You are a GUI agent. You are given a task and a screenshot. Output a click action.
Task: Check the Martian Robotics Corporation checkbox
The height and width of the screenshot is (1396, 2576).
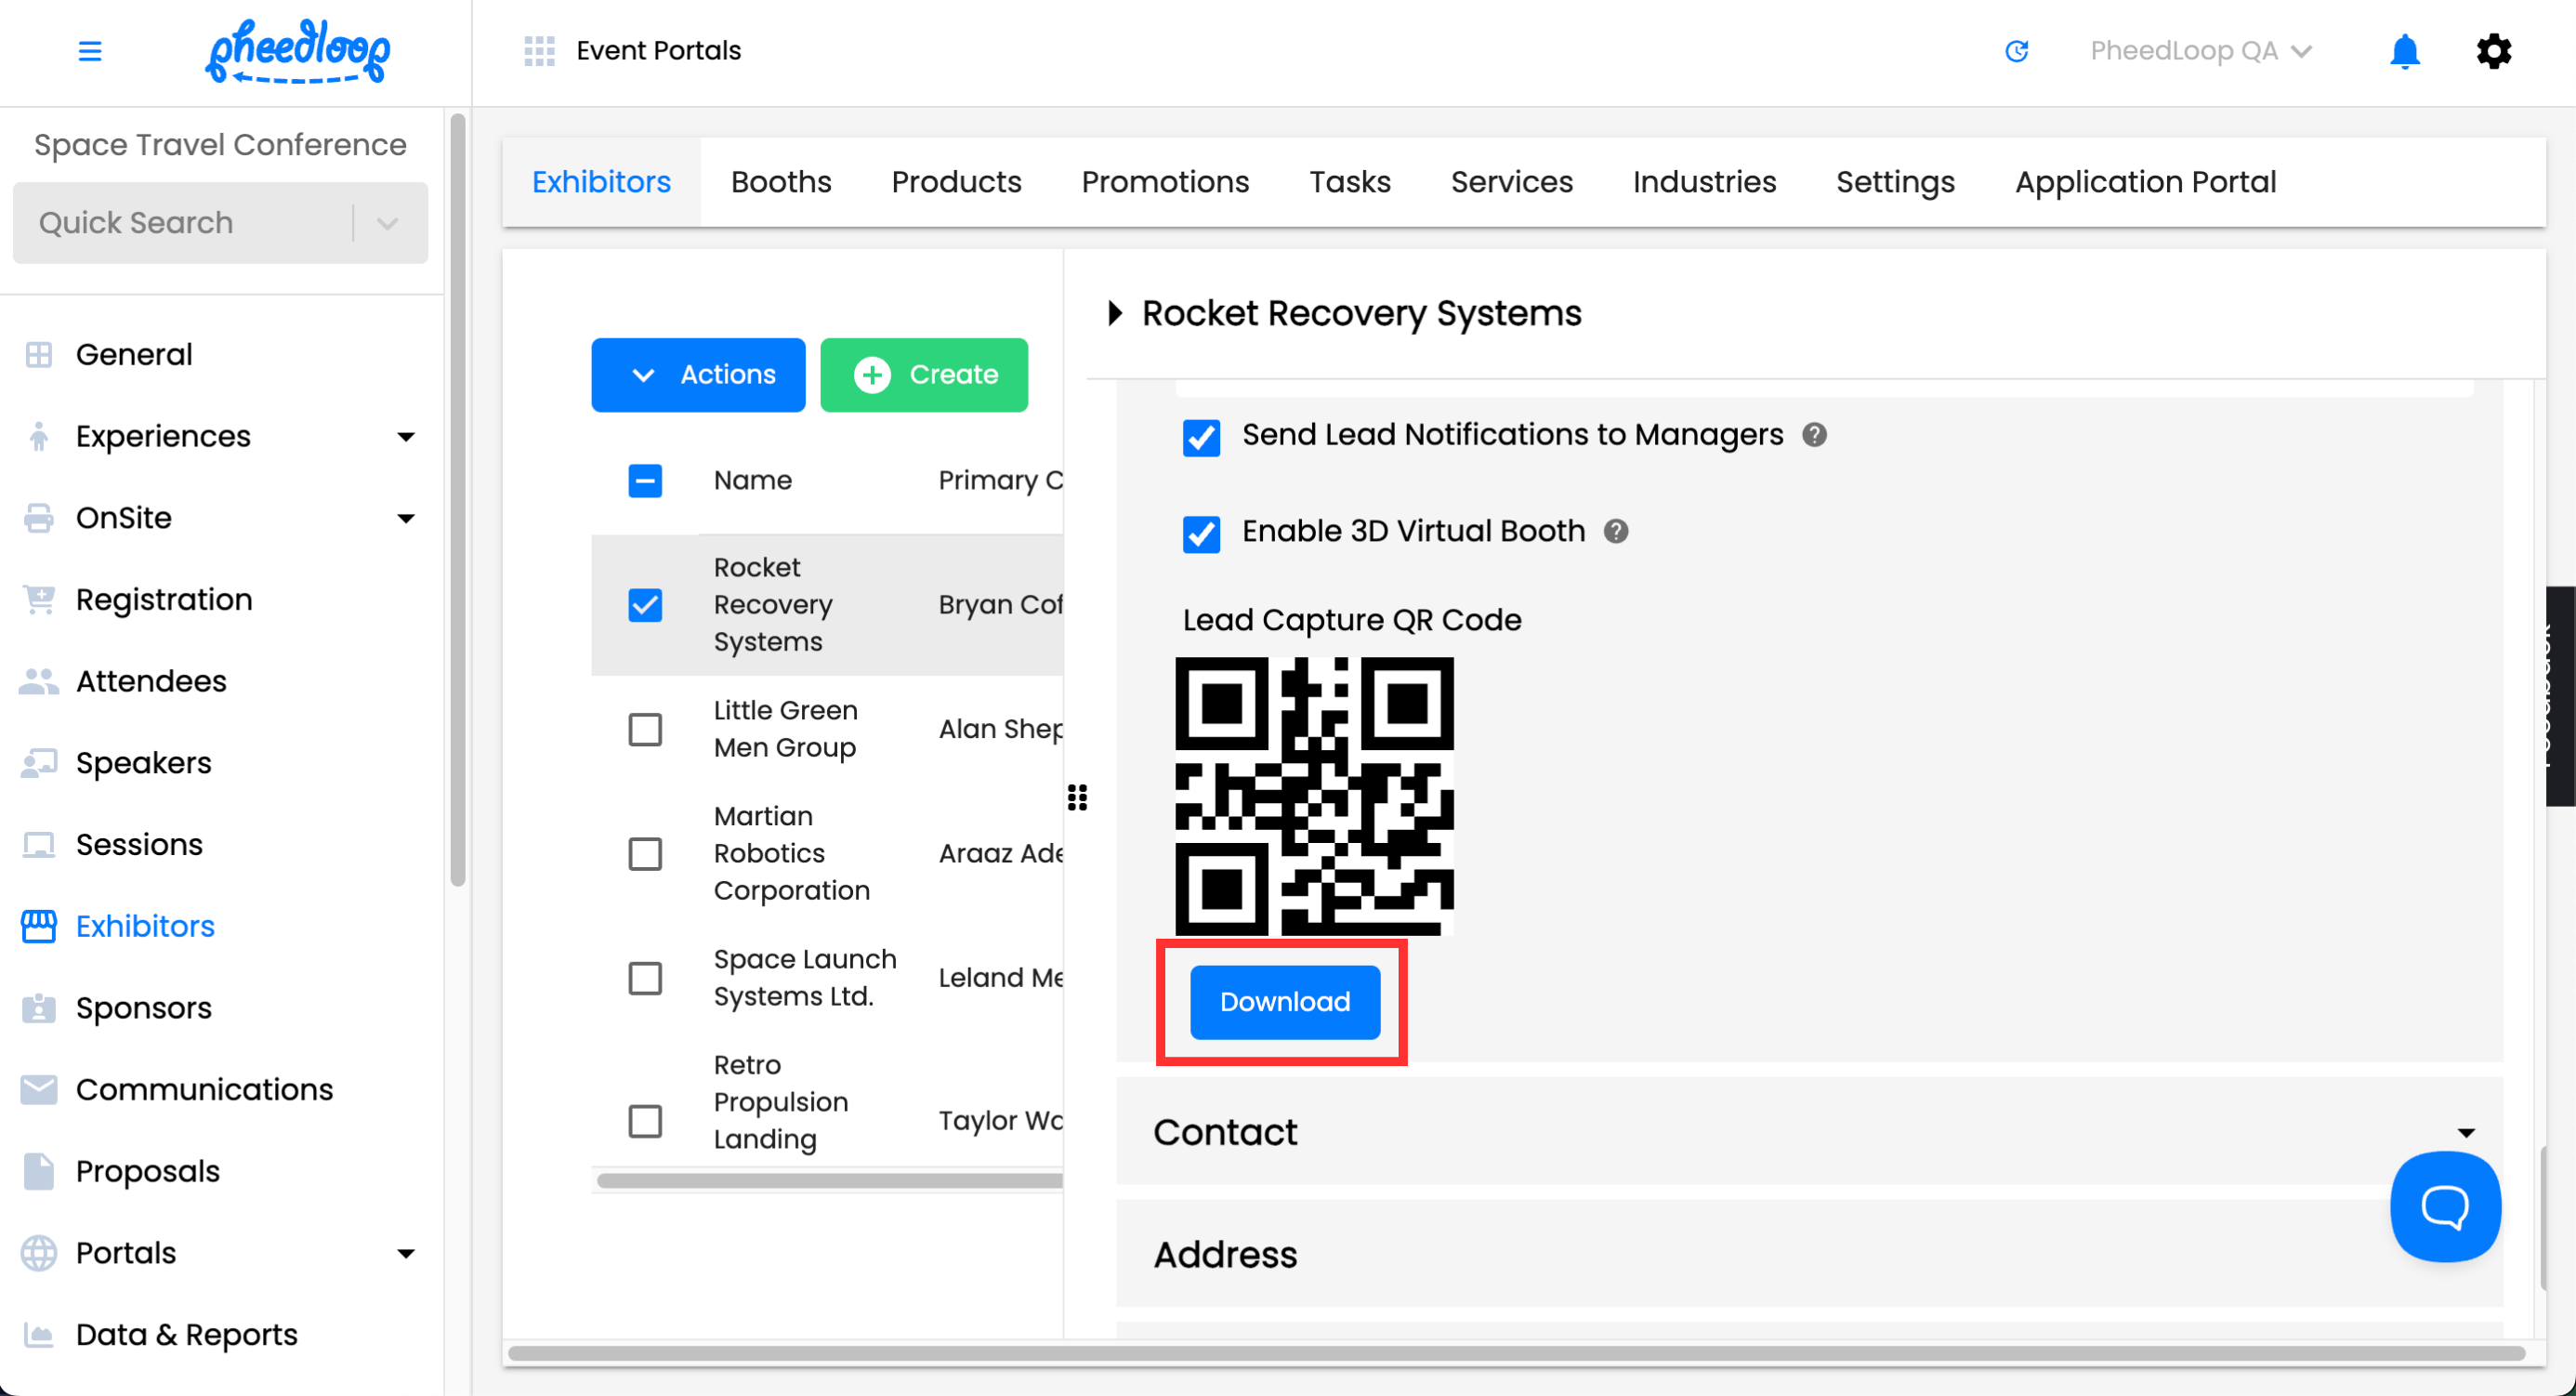click(645, 854)
